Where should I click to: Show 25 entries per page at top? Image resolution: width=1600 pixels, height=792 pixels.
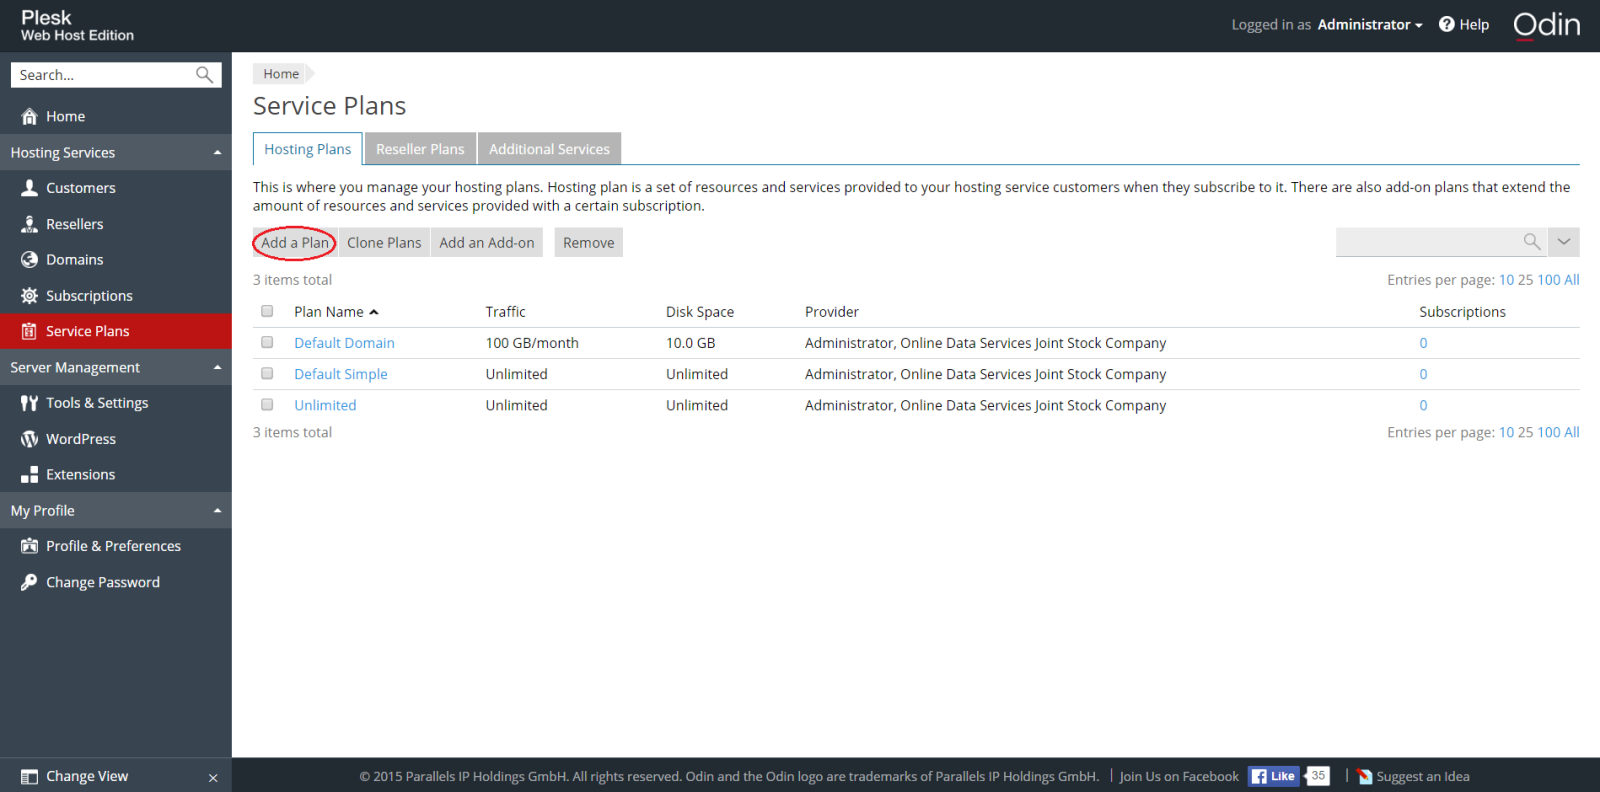pos(1525,280)
